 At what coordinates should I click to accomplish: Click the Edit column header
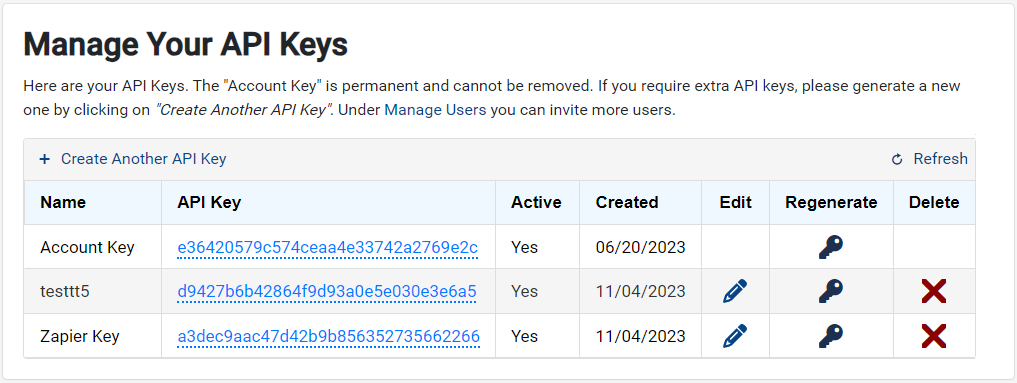pos(736,202)
